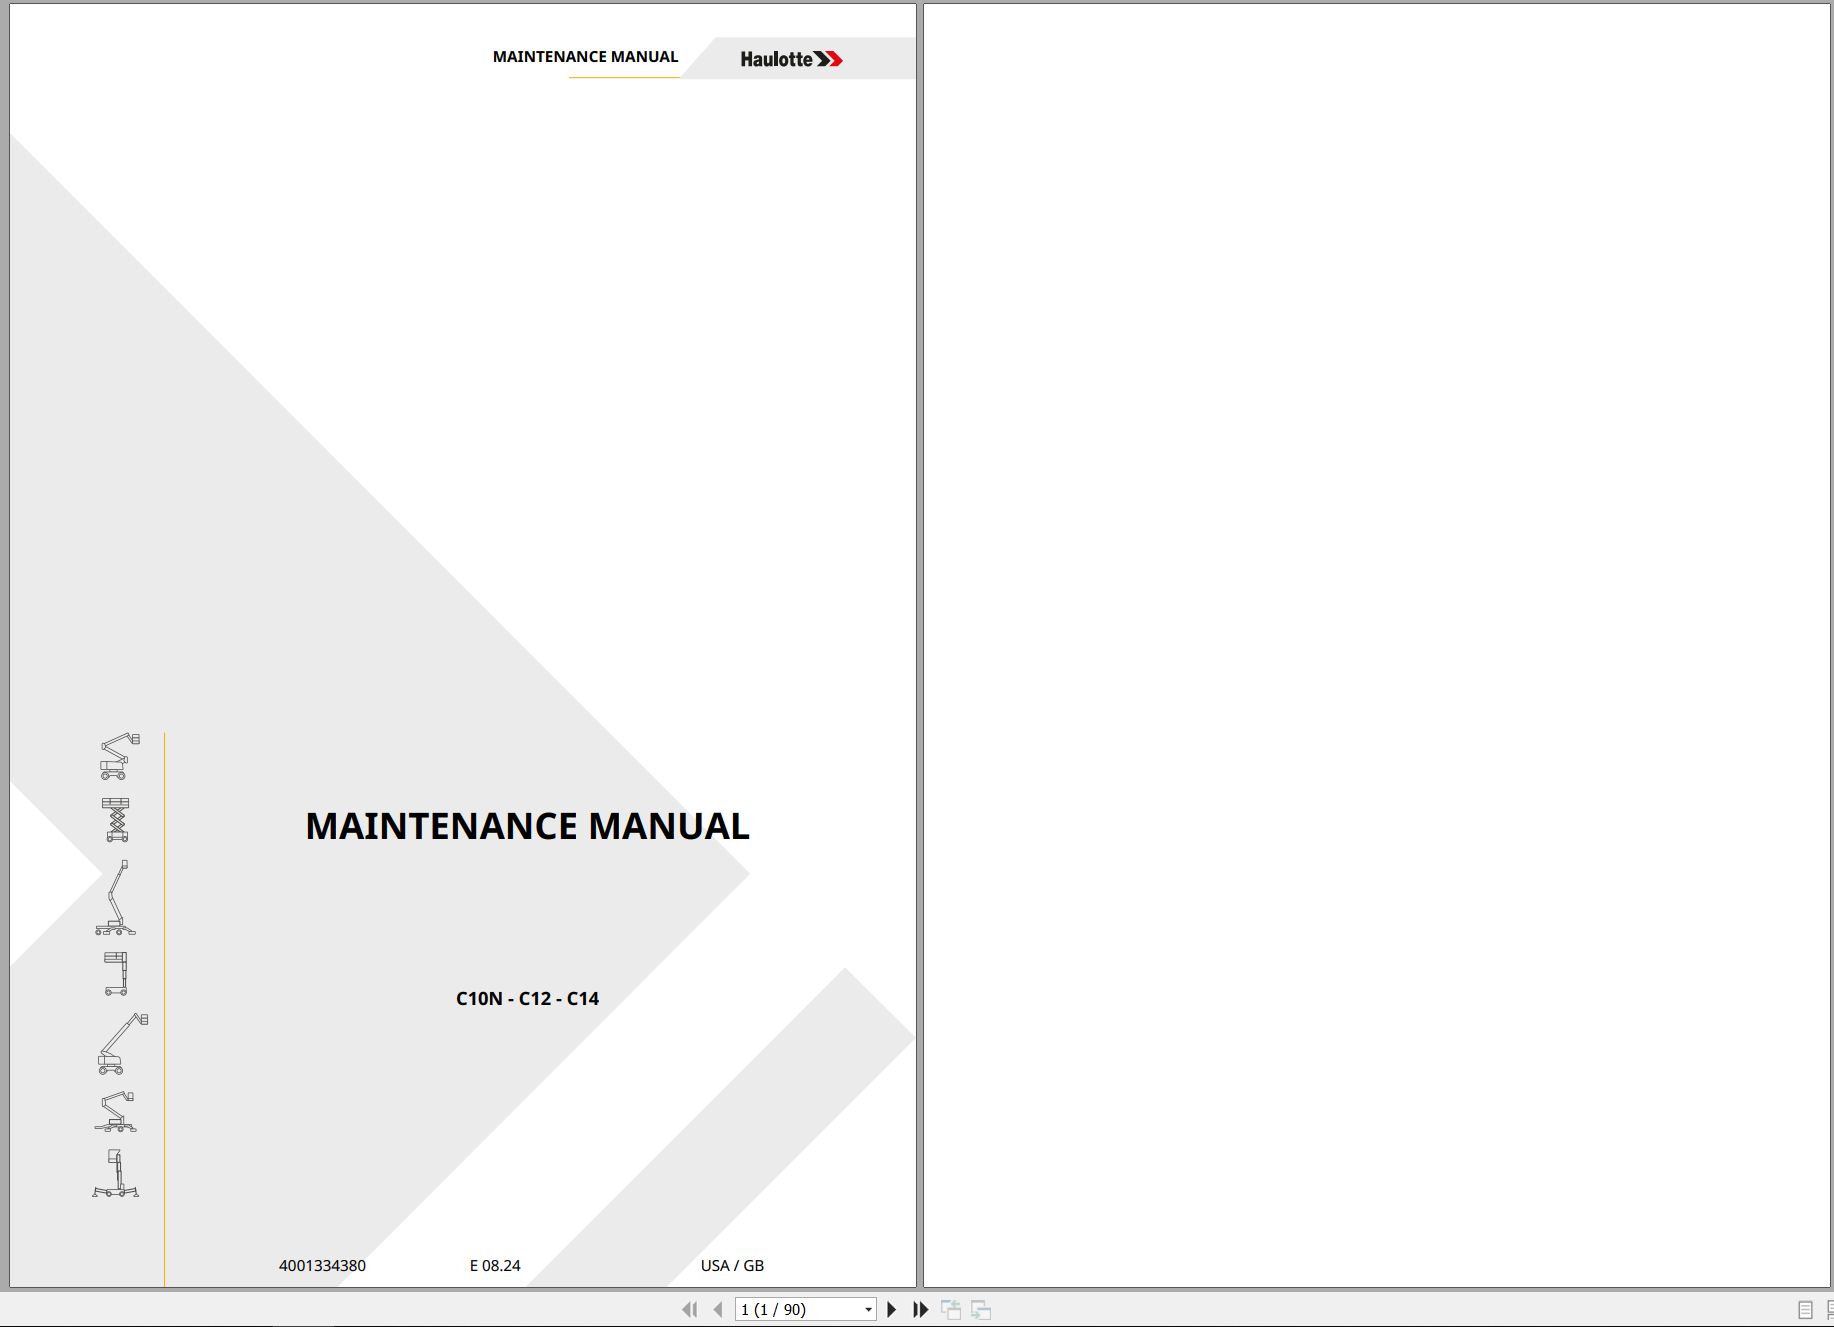
Task: Open the page number dropdown
Action: (868, 1309)
